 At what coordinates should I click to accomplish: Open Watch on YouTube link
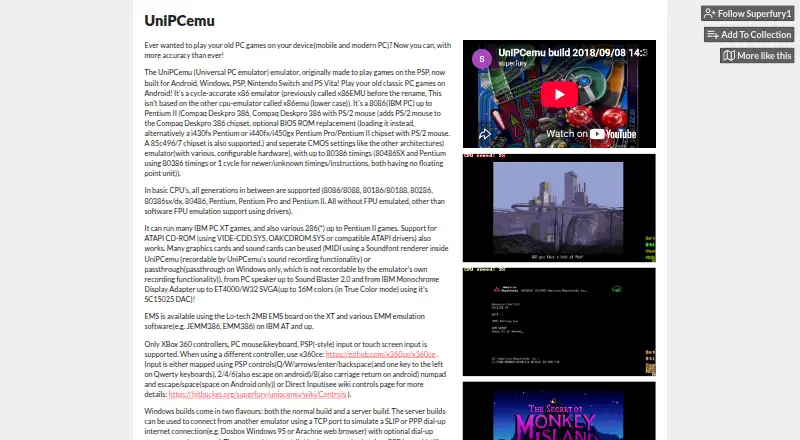click(591, 134)
